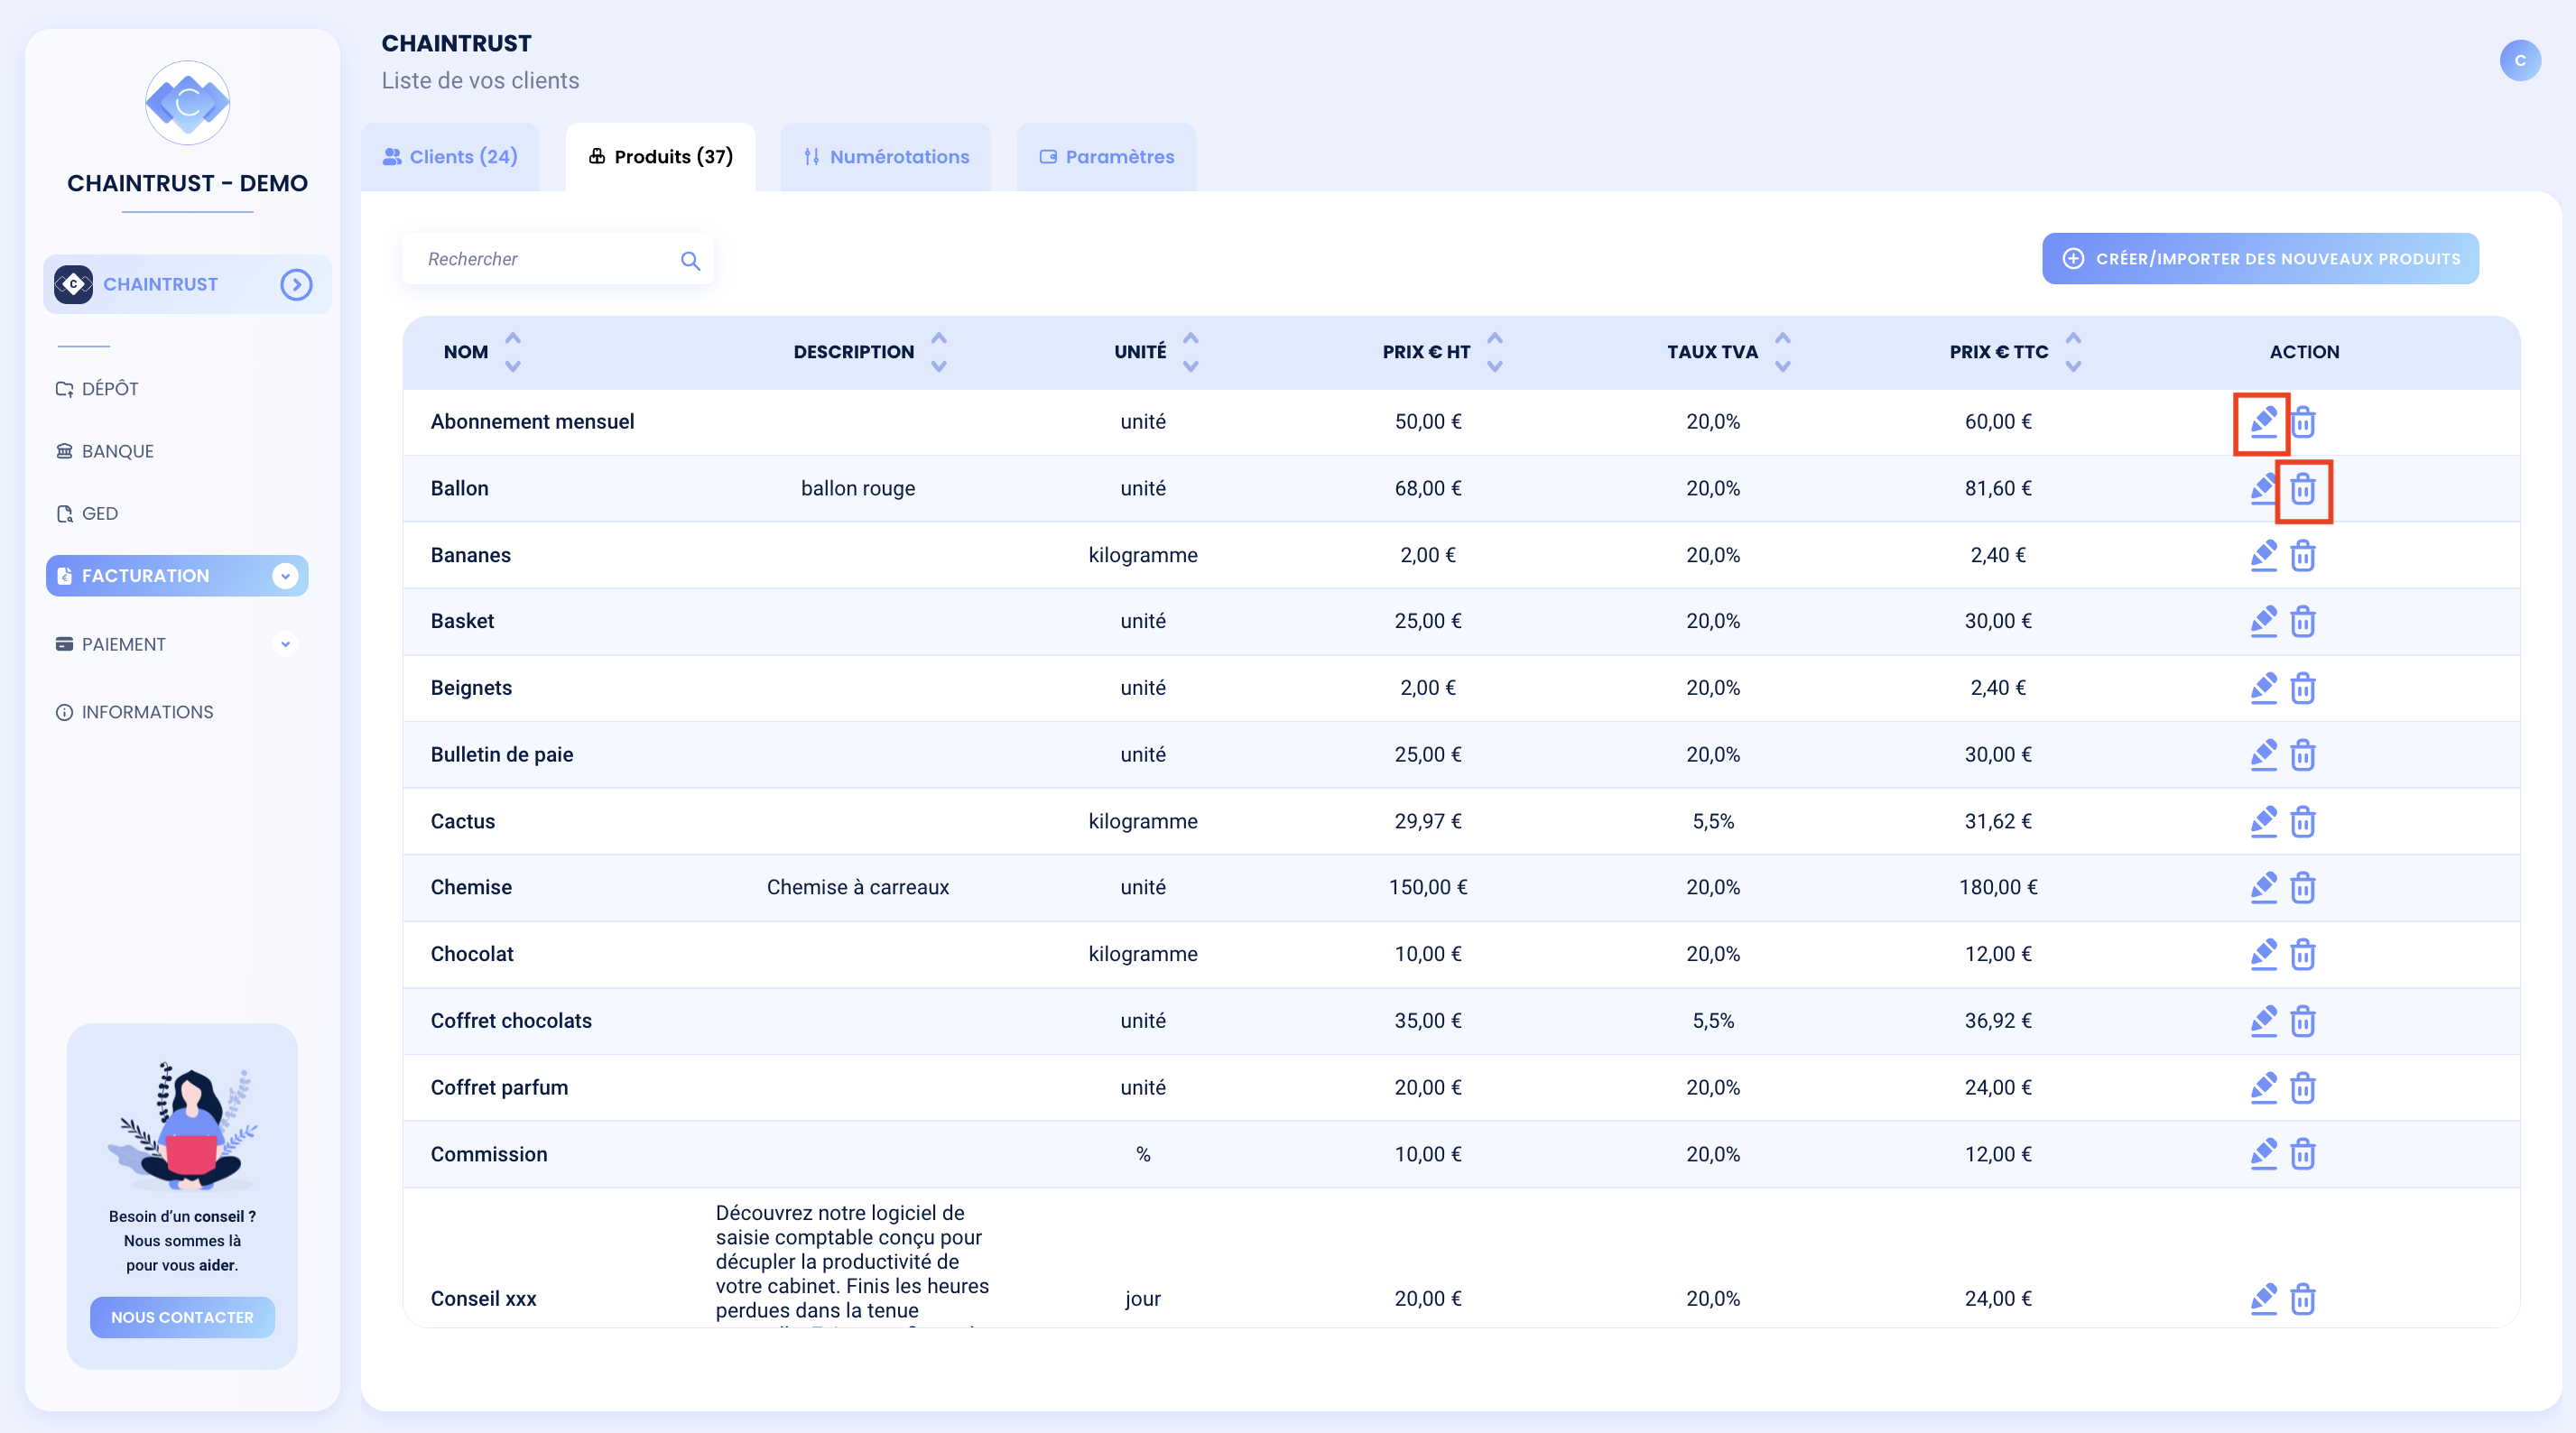Delete the Cactus product

coord(2303,821)
